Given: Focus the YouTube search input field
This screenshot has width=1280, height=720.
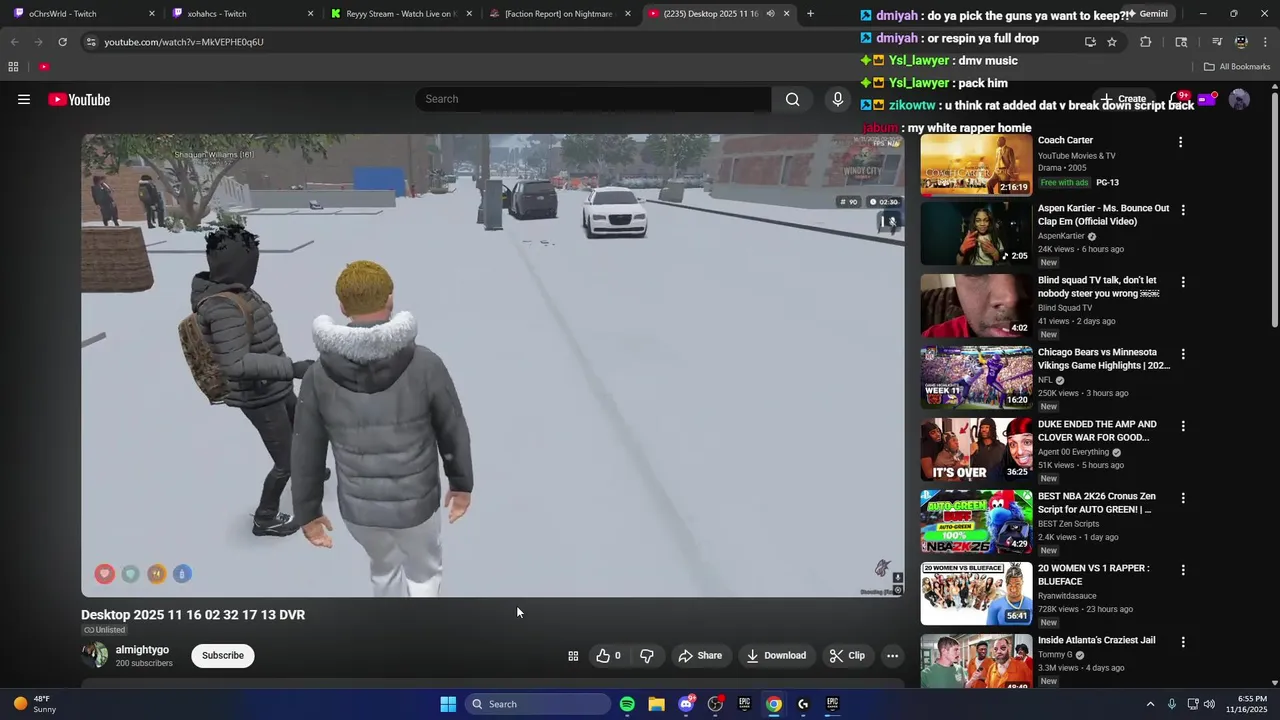Looking at the screenshot, I should coord(593,99).
